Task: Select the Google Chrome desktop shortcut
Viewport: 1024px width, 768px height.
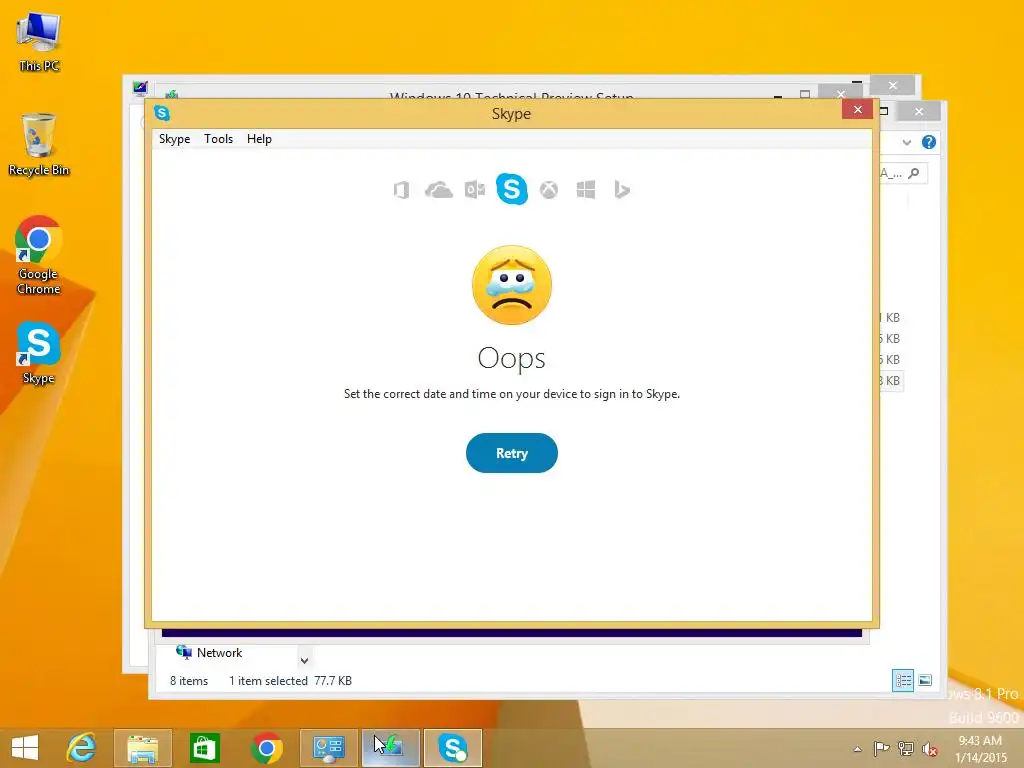Action: click(39, 255)
